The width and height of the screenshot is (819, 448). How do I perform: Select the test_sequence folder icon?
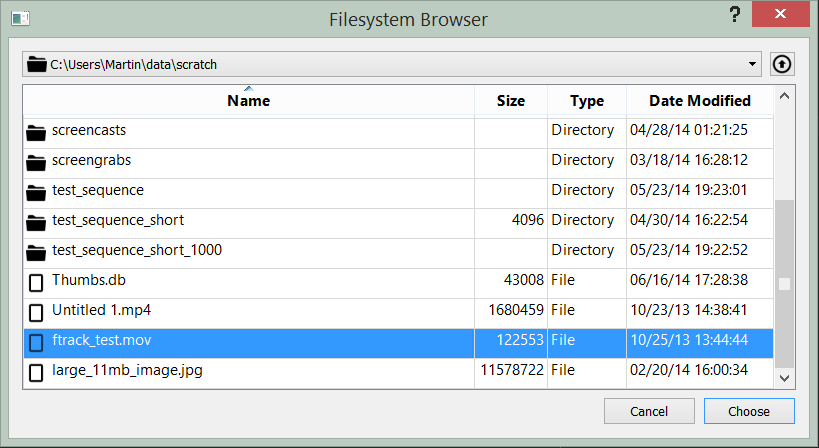(36, 193)
